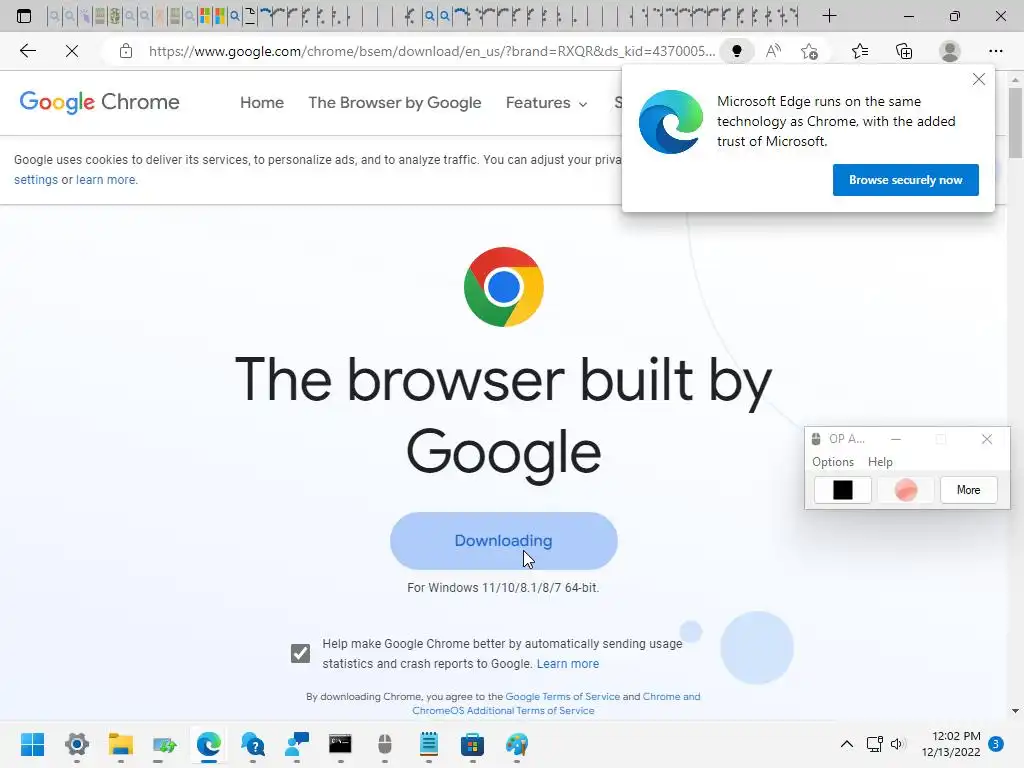The height and width of the screenshot is (768, 1024).
Task: Open the lightbulb tips icon in address bar
Action: (x=737, y=51)
